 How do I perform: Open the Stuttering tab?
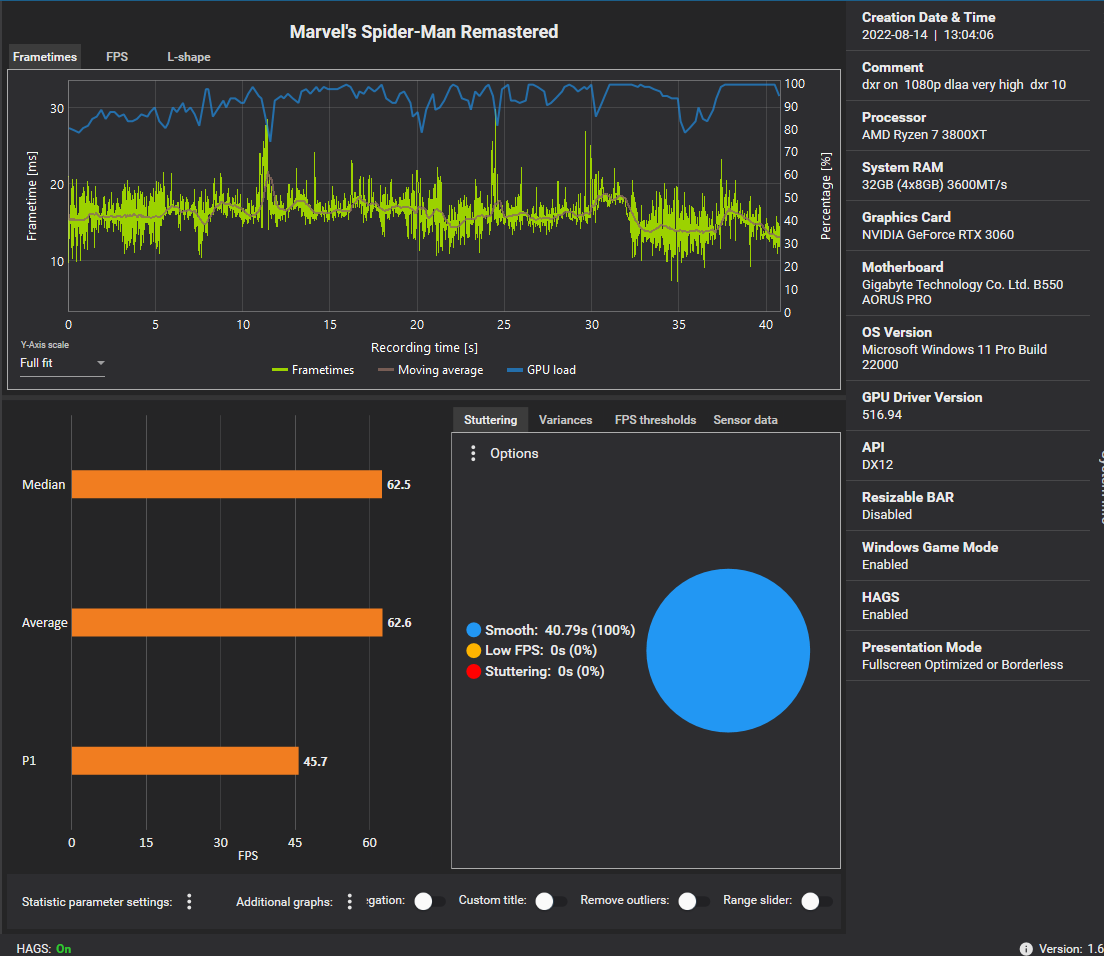coord(490,420)
